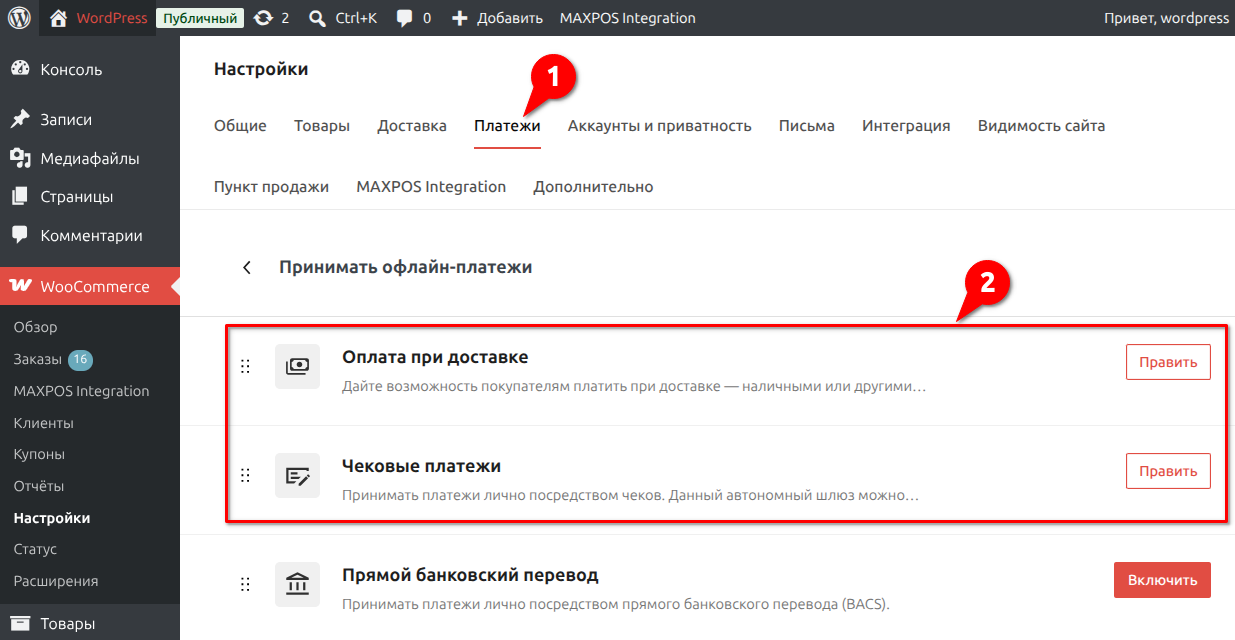This screenshot has height=640, width=1235.
Task: Open the Аккаунты и приватность tab
Action: (660, 125)
